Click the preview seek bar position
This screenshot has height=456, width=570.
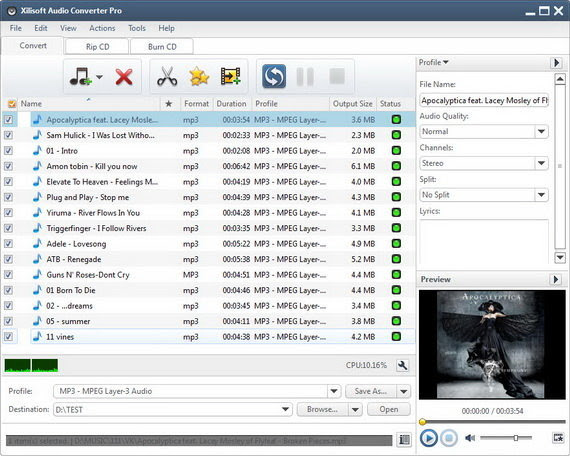coord(493,422)
